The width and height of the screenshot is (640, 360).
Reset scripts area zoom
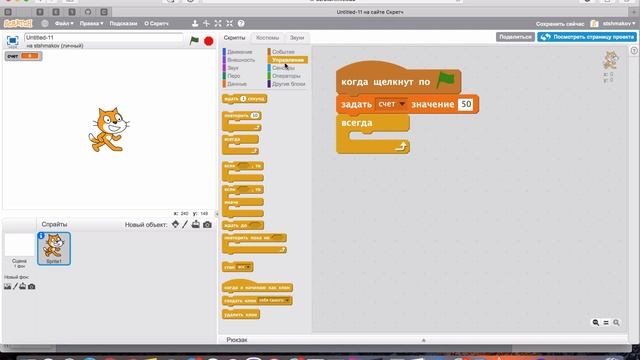(x=606, y=322)
